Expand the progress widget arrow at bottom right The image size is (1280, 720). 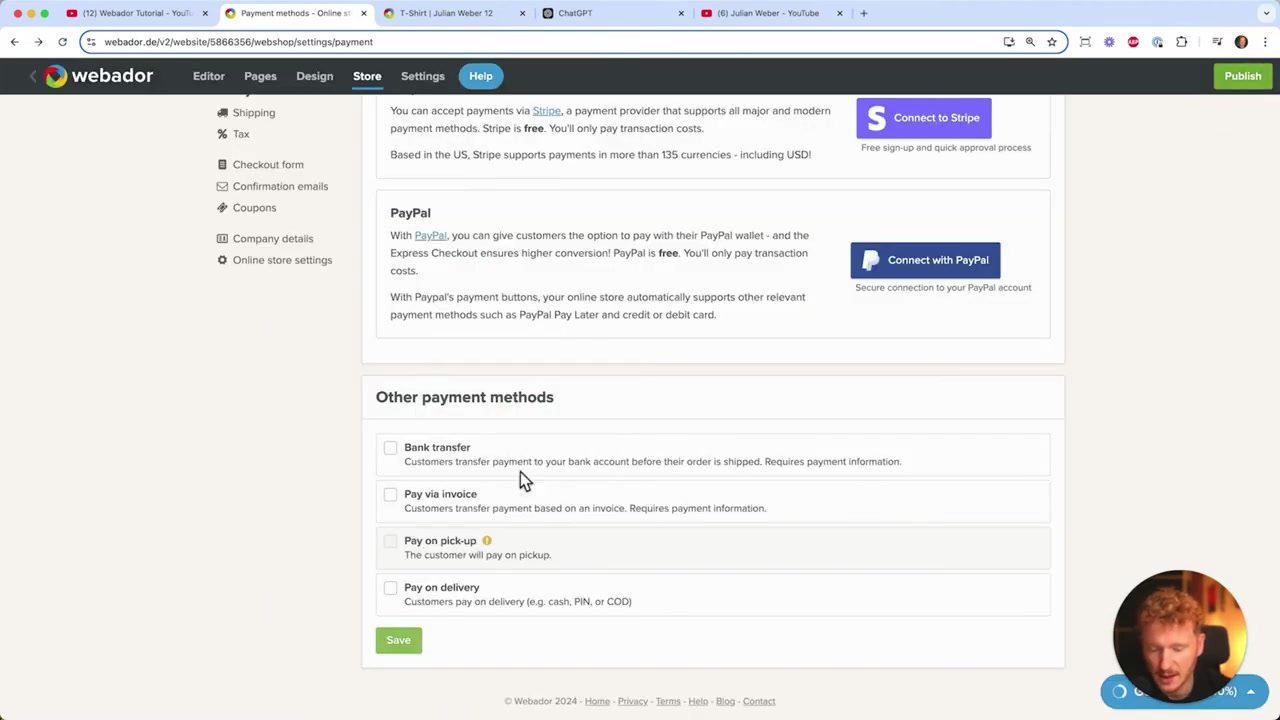pyautogui.click(x=1250, y=692)
